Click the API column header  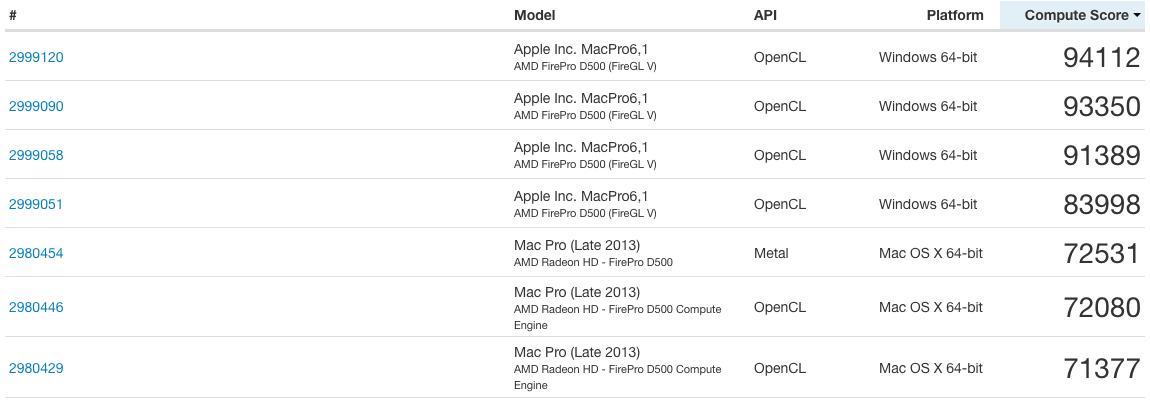[765, 15]
